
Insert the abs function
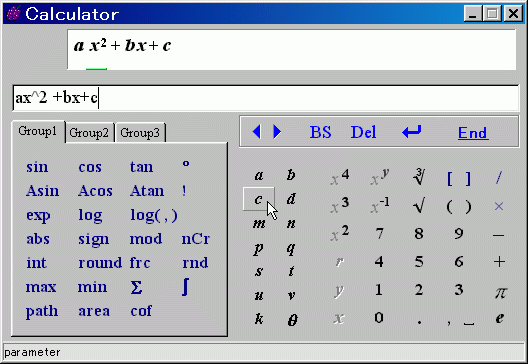pyautogui.click(x=38, y=239)
